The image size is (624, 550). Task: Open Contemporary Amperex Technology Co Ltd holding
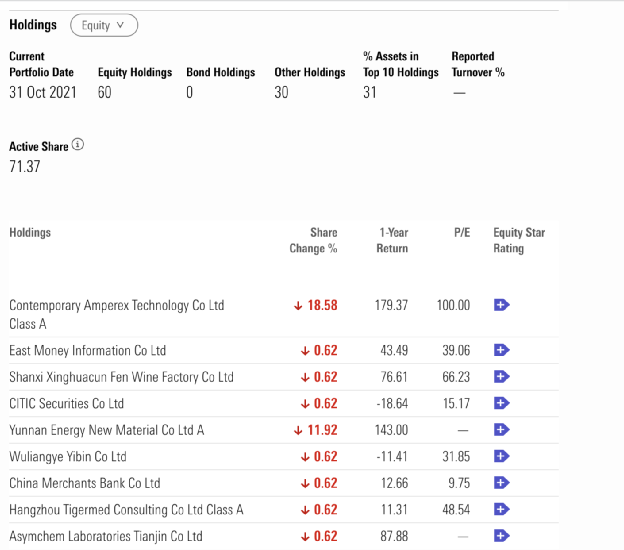click(x=116, y=305)
